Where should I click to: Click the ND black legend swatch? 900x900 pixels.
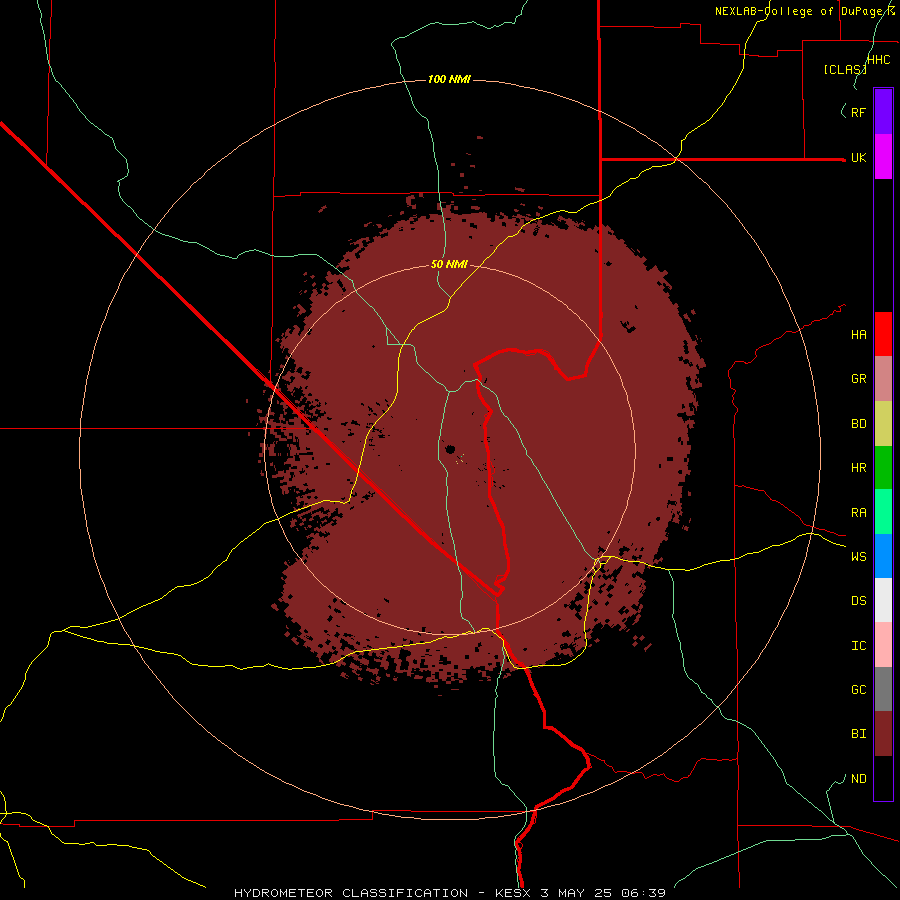click(883, 778)
